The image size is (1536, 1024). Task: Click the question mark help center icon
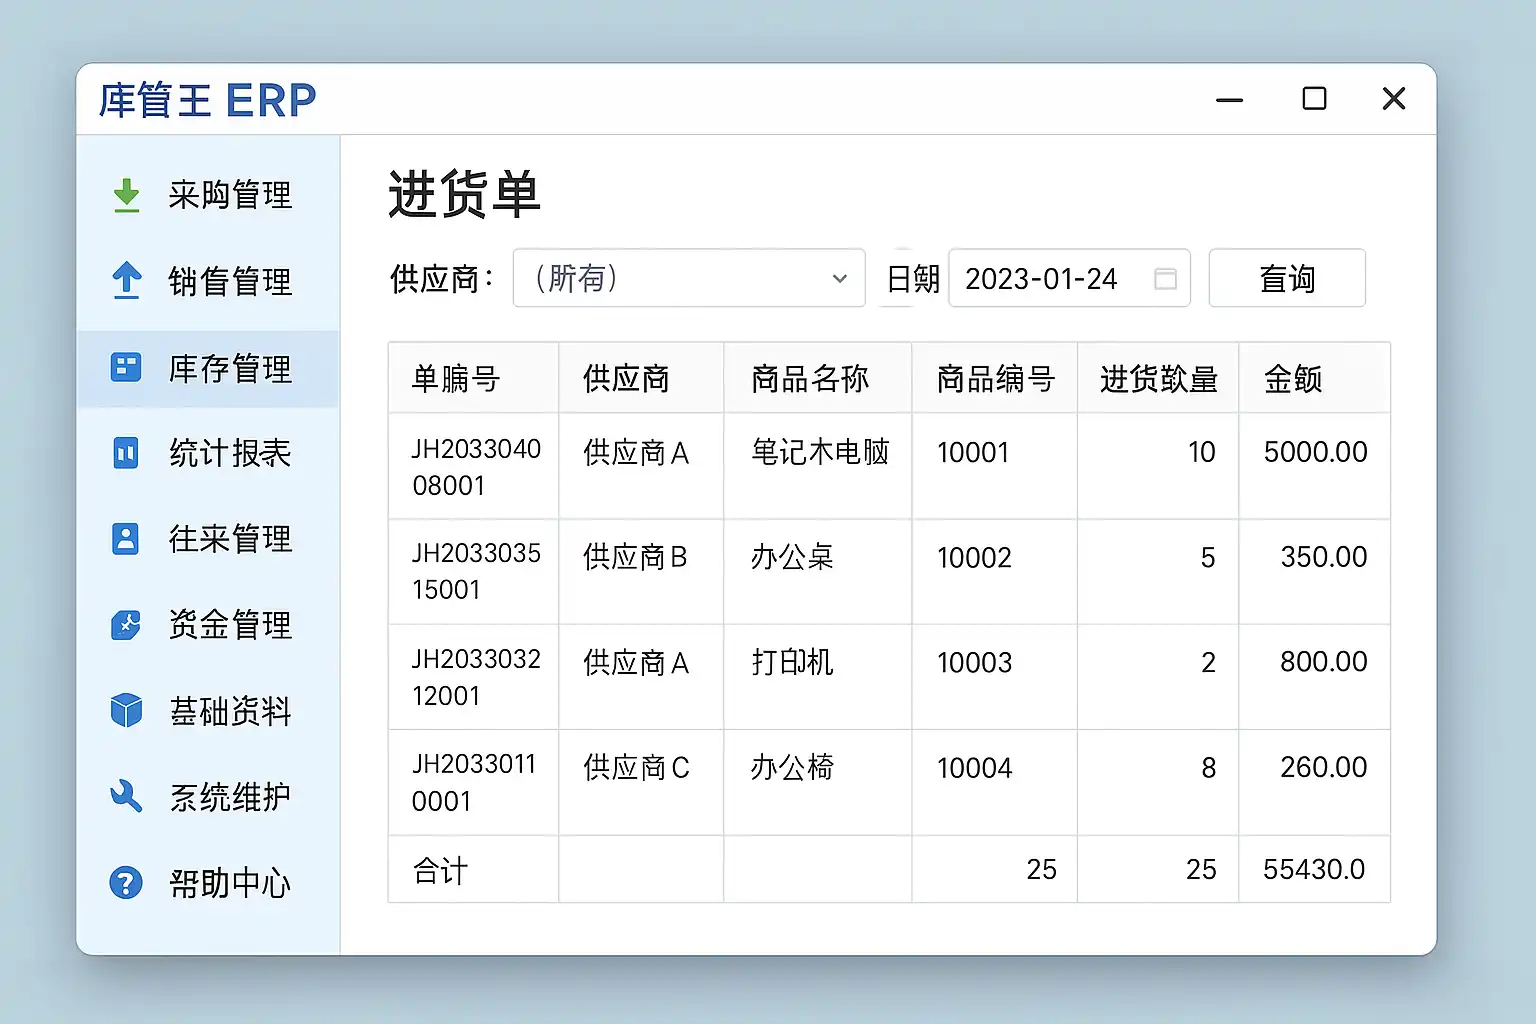click(x=126, y=883)
